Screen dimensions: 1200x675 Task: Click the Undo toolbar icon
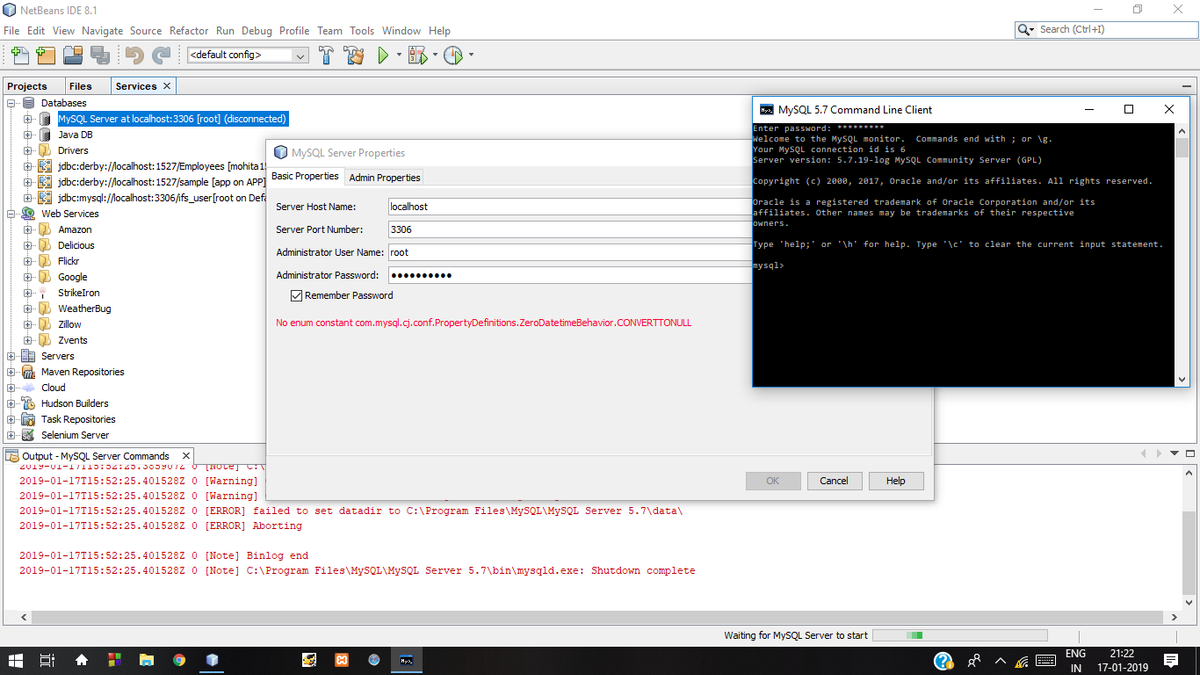tap(135, 54)
